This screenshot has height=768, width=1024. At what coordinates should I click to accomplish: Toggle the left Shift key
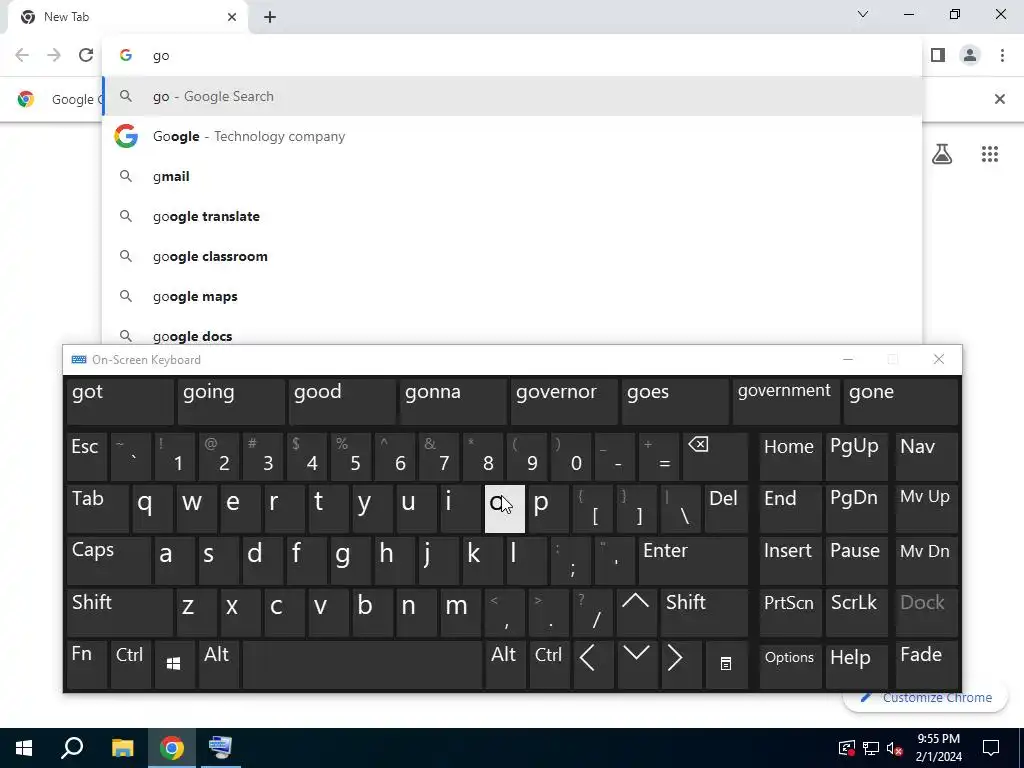(120, 612)
